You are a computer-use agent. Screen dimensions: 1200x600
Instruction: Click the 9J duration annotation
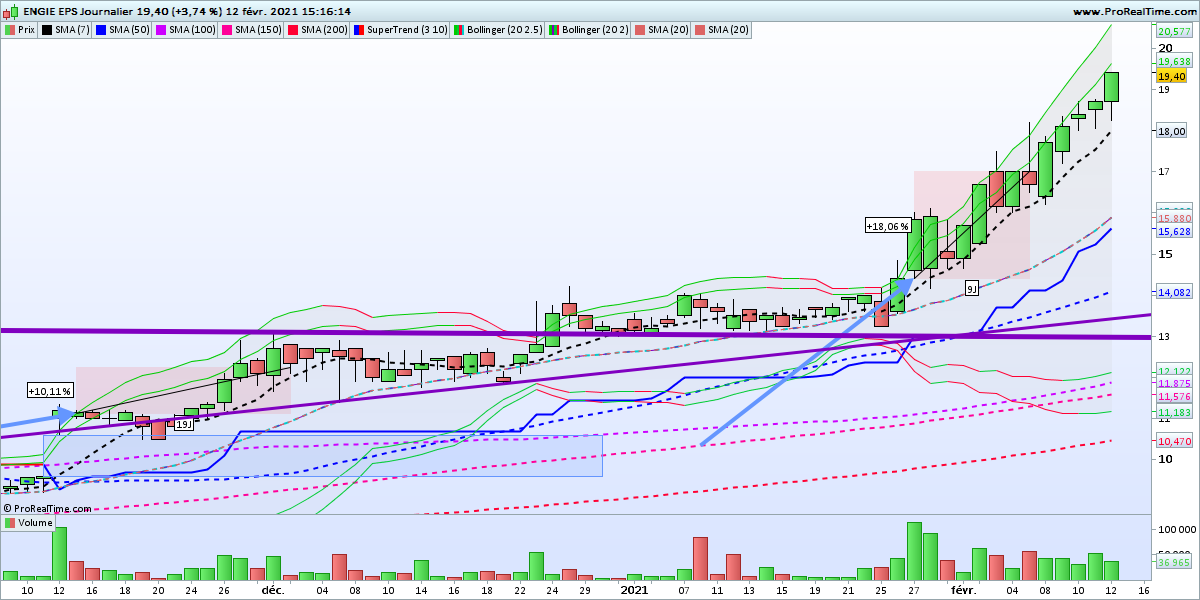(972, 288)
